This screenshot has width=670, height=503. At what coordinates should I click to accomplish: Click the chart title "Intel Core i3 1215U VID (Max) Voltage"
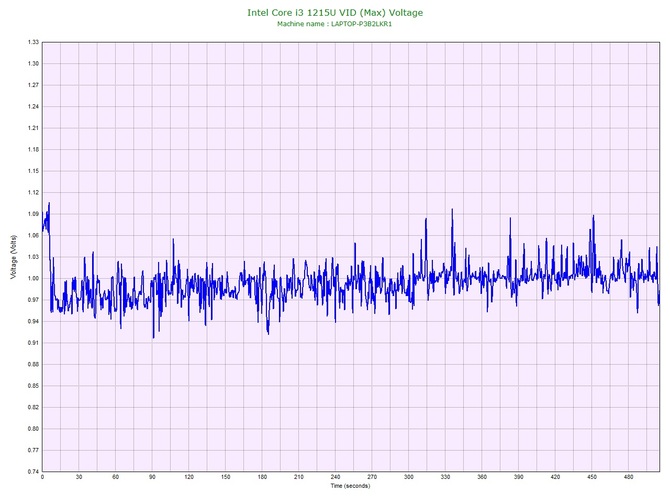click(335, 12)
